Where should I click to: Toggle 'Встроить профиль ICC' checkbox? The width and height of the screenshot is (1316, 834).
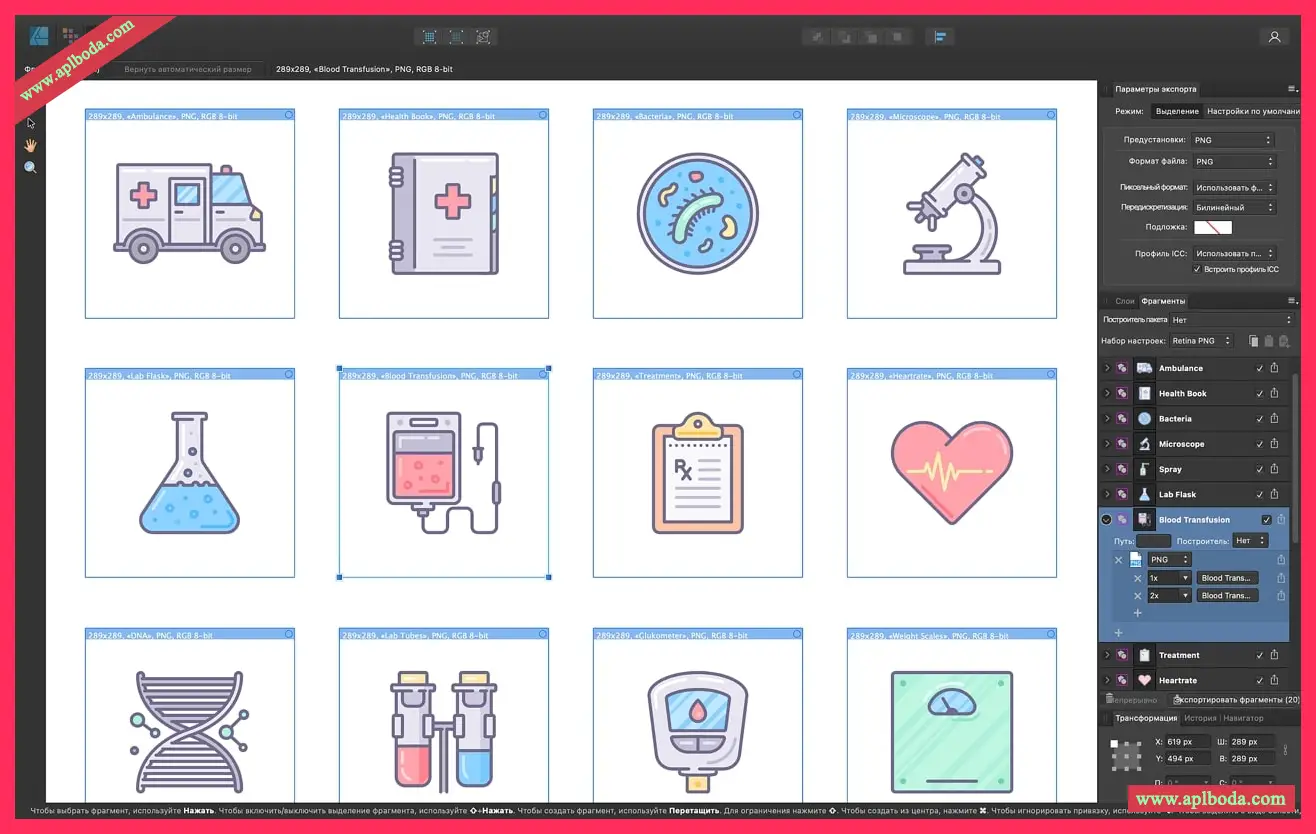tap(1197, 270)
